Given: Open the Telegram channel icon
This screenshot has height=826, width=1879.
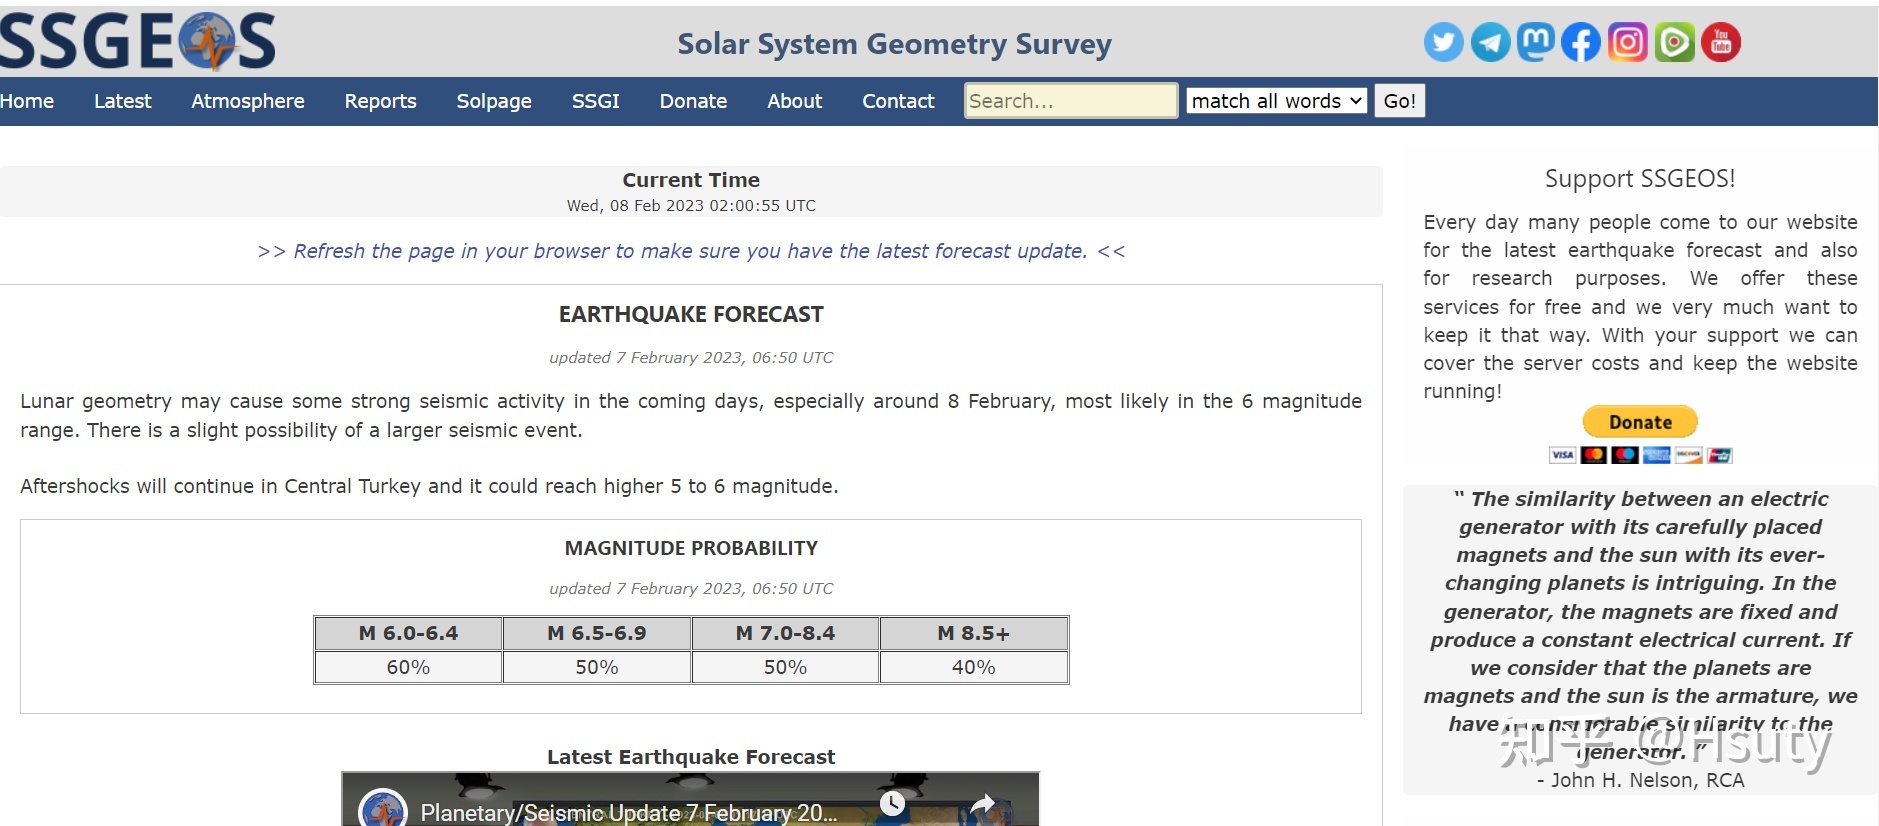Looking at the screenshot, I should 1490,42.
